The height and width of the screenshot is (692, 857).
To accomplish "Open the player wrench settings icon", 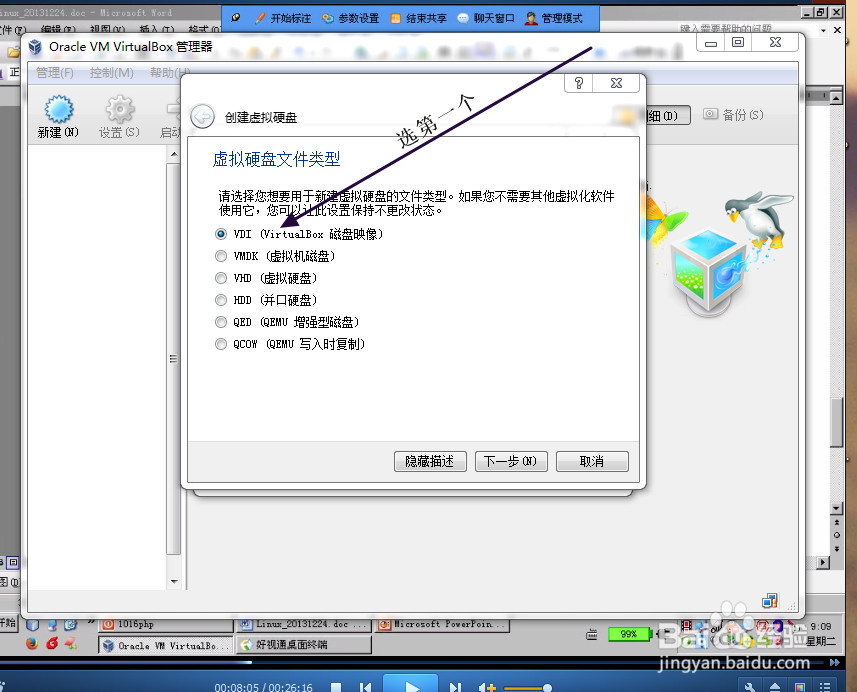I will [750, 687].
